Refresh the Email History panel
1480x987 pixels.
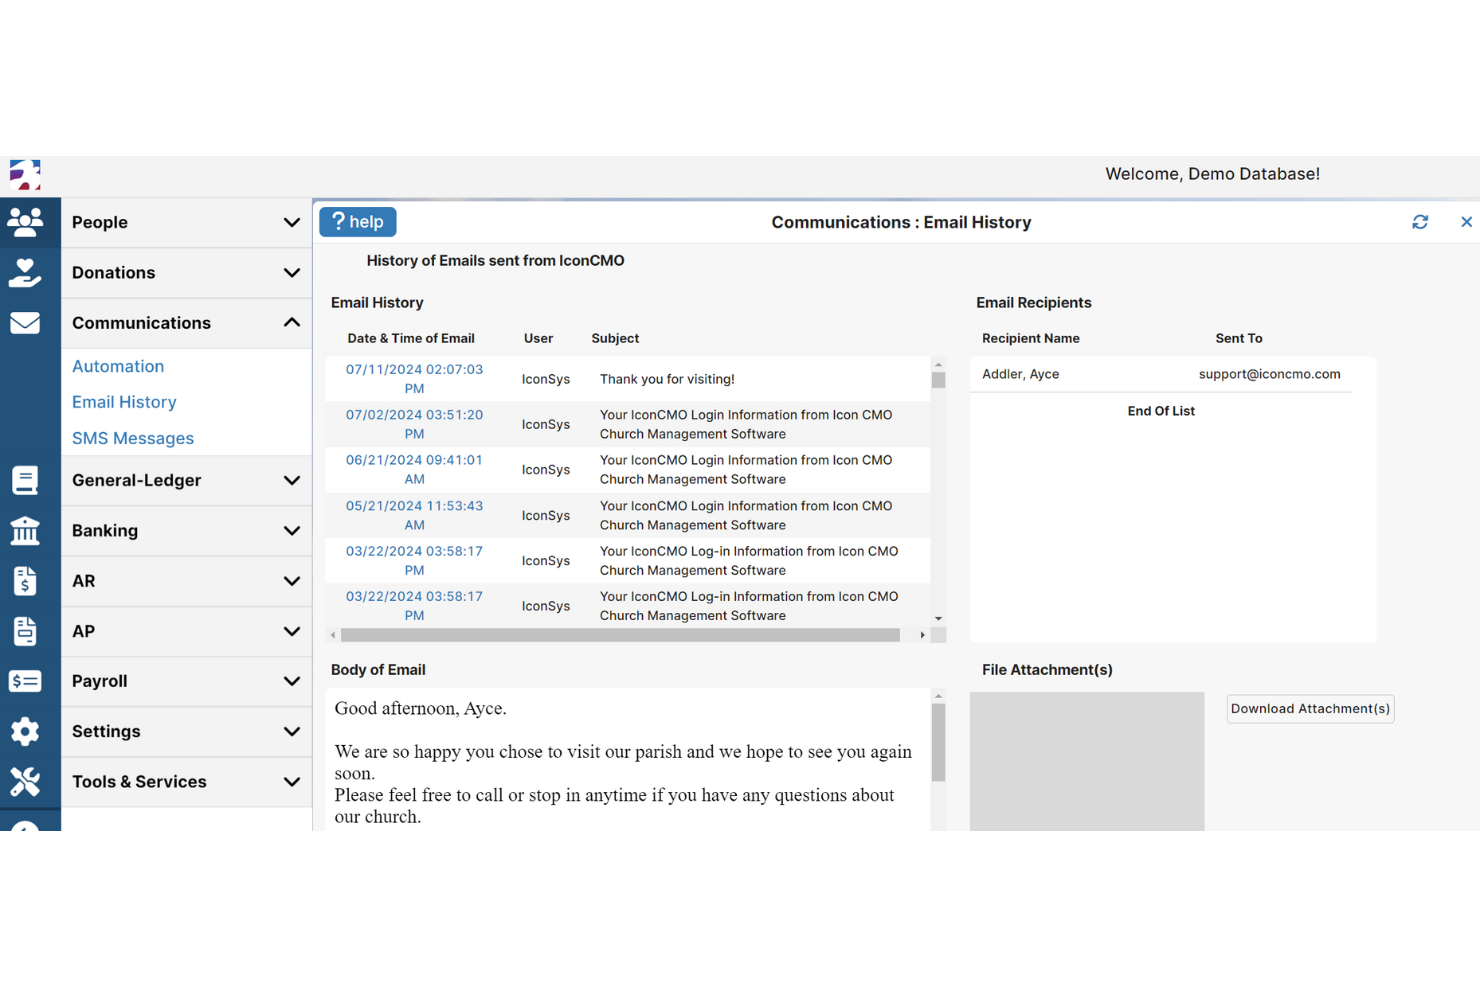(1421, 222)
